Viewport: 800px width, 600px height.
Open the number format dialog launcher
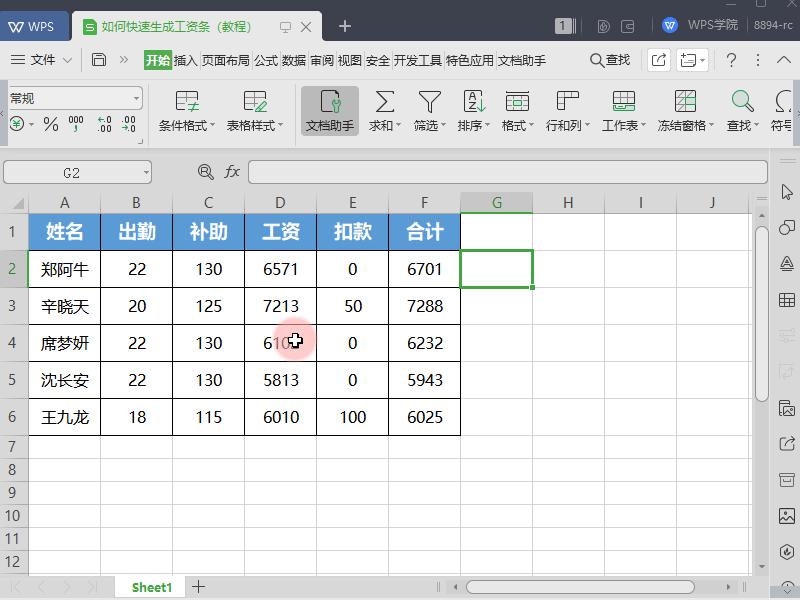(140, 141)
